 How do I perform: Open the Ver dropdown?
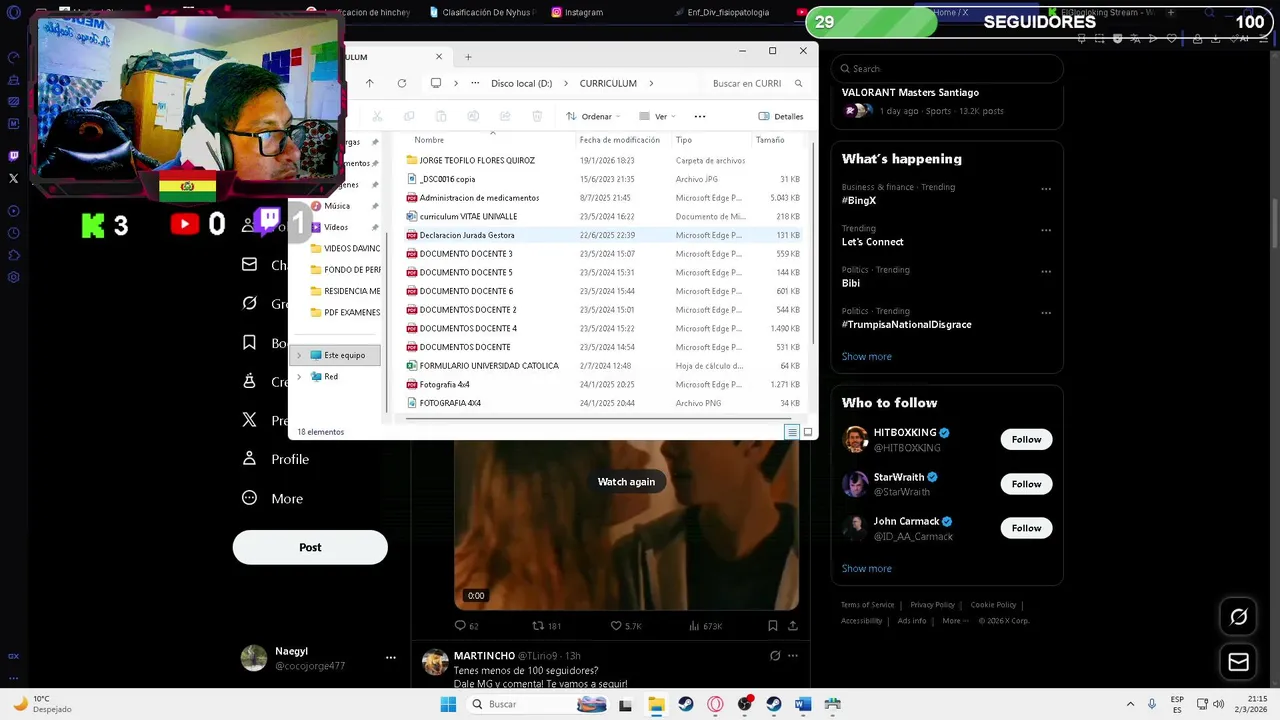point(657,116)
